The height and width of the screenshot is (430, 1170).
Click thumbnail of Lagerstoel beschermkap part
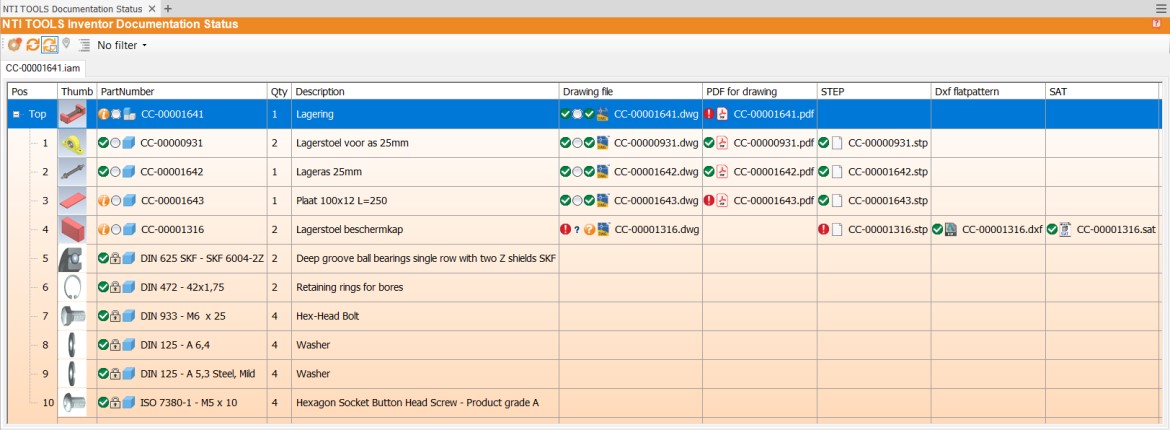click(74, 229)
